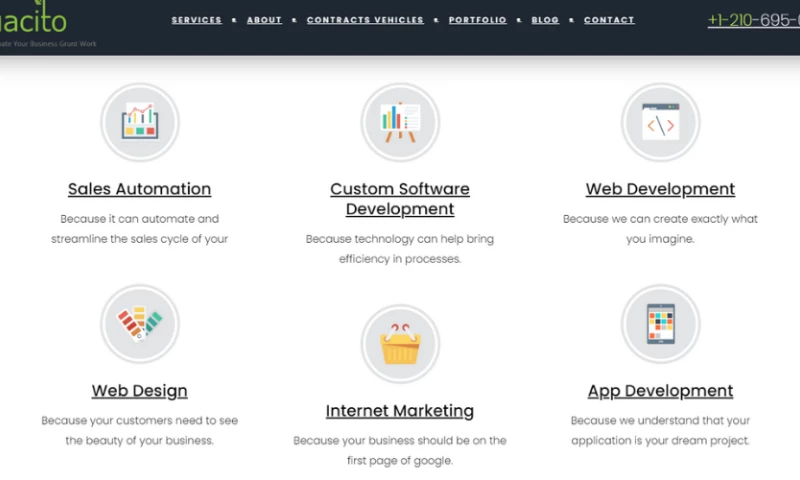800x480 pixels.
Task: Open the Sales Automation heading link
Action: click(140, 189)
